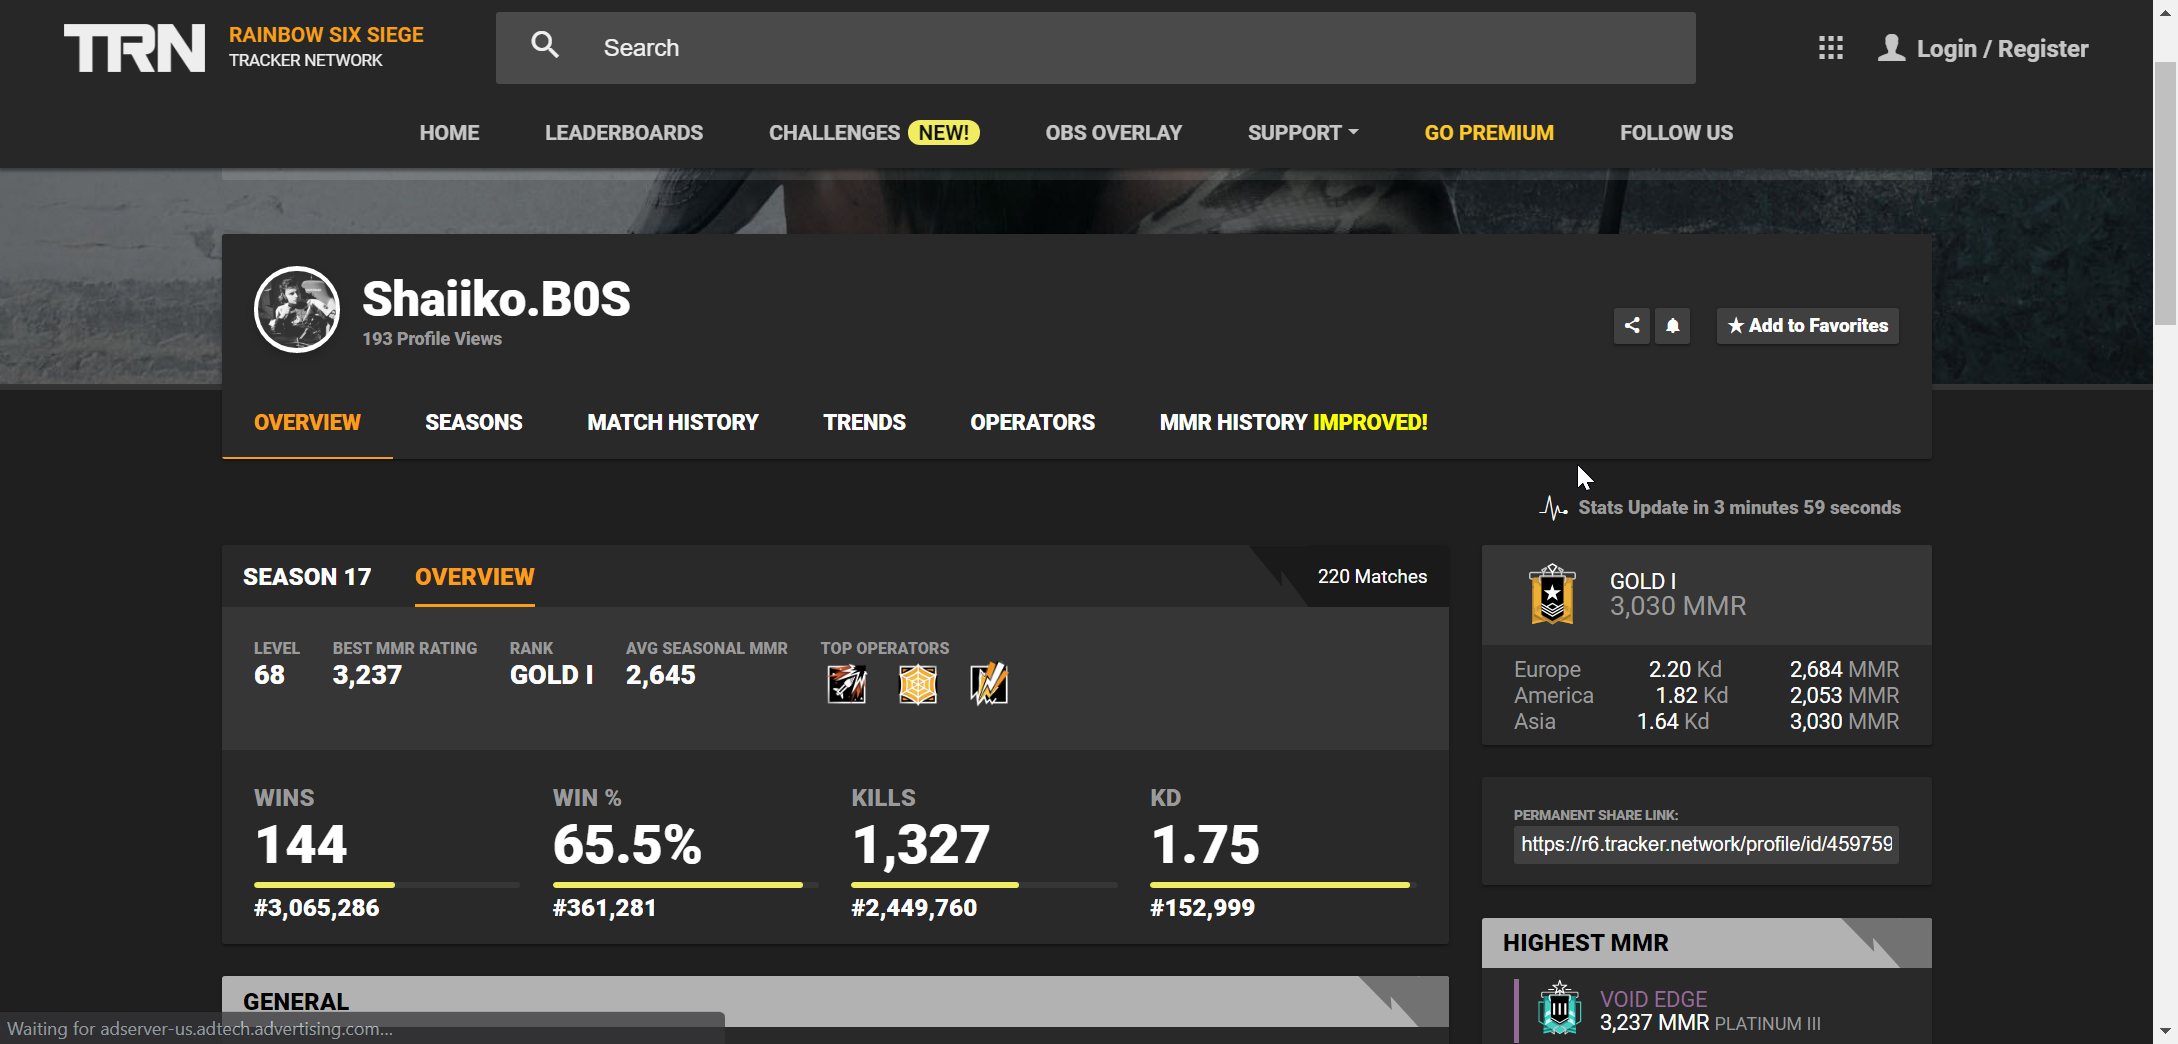Switch to the Match History tab
Viewport: 2178px width, 1044px height.
672,423
